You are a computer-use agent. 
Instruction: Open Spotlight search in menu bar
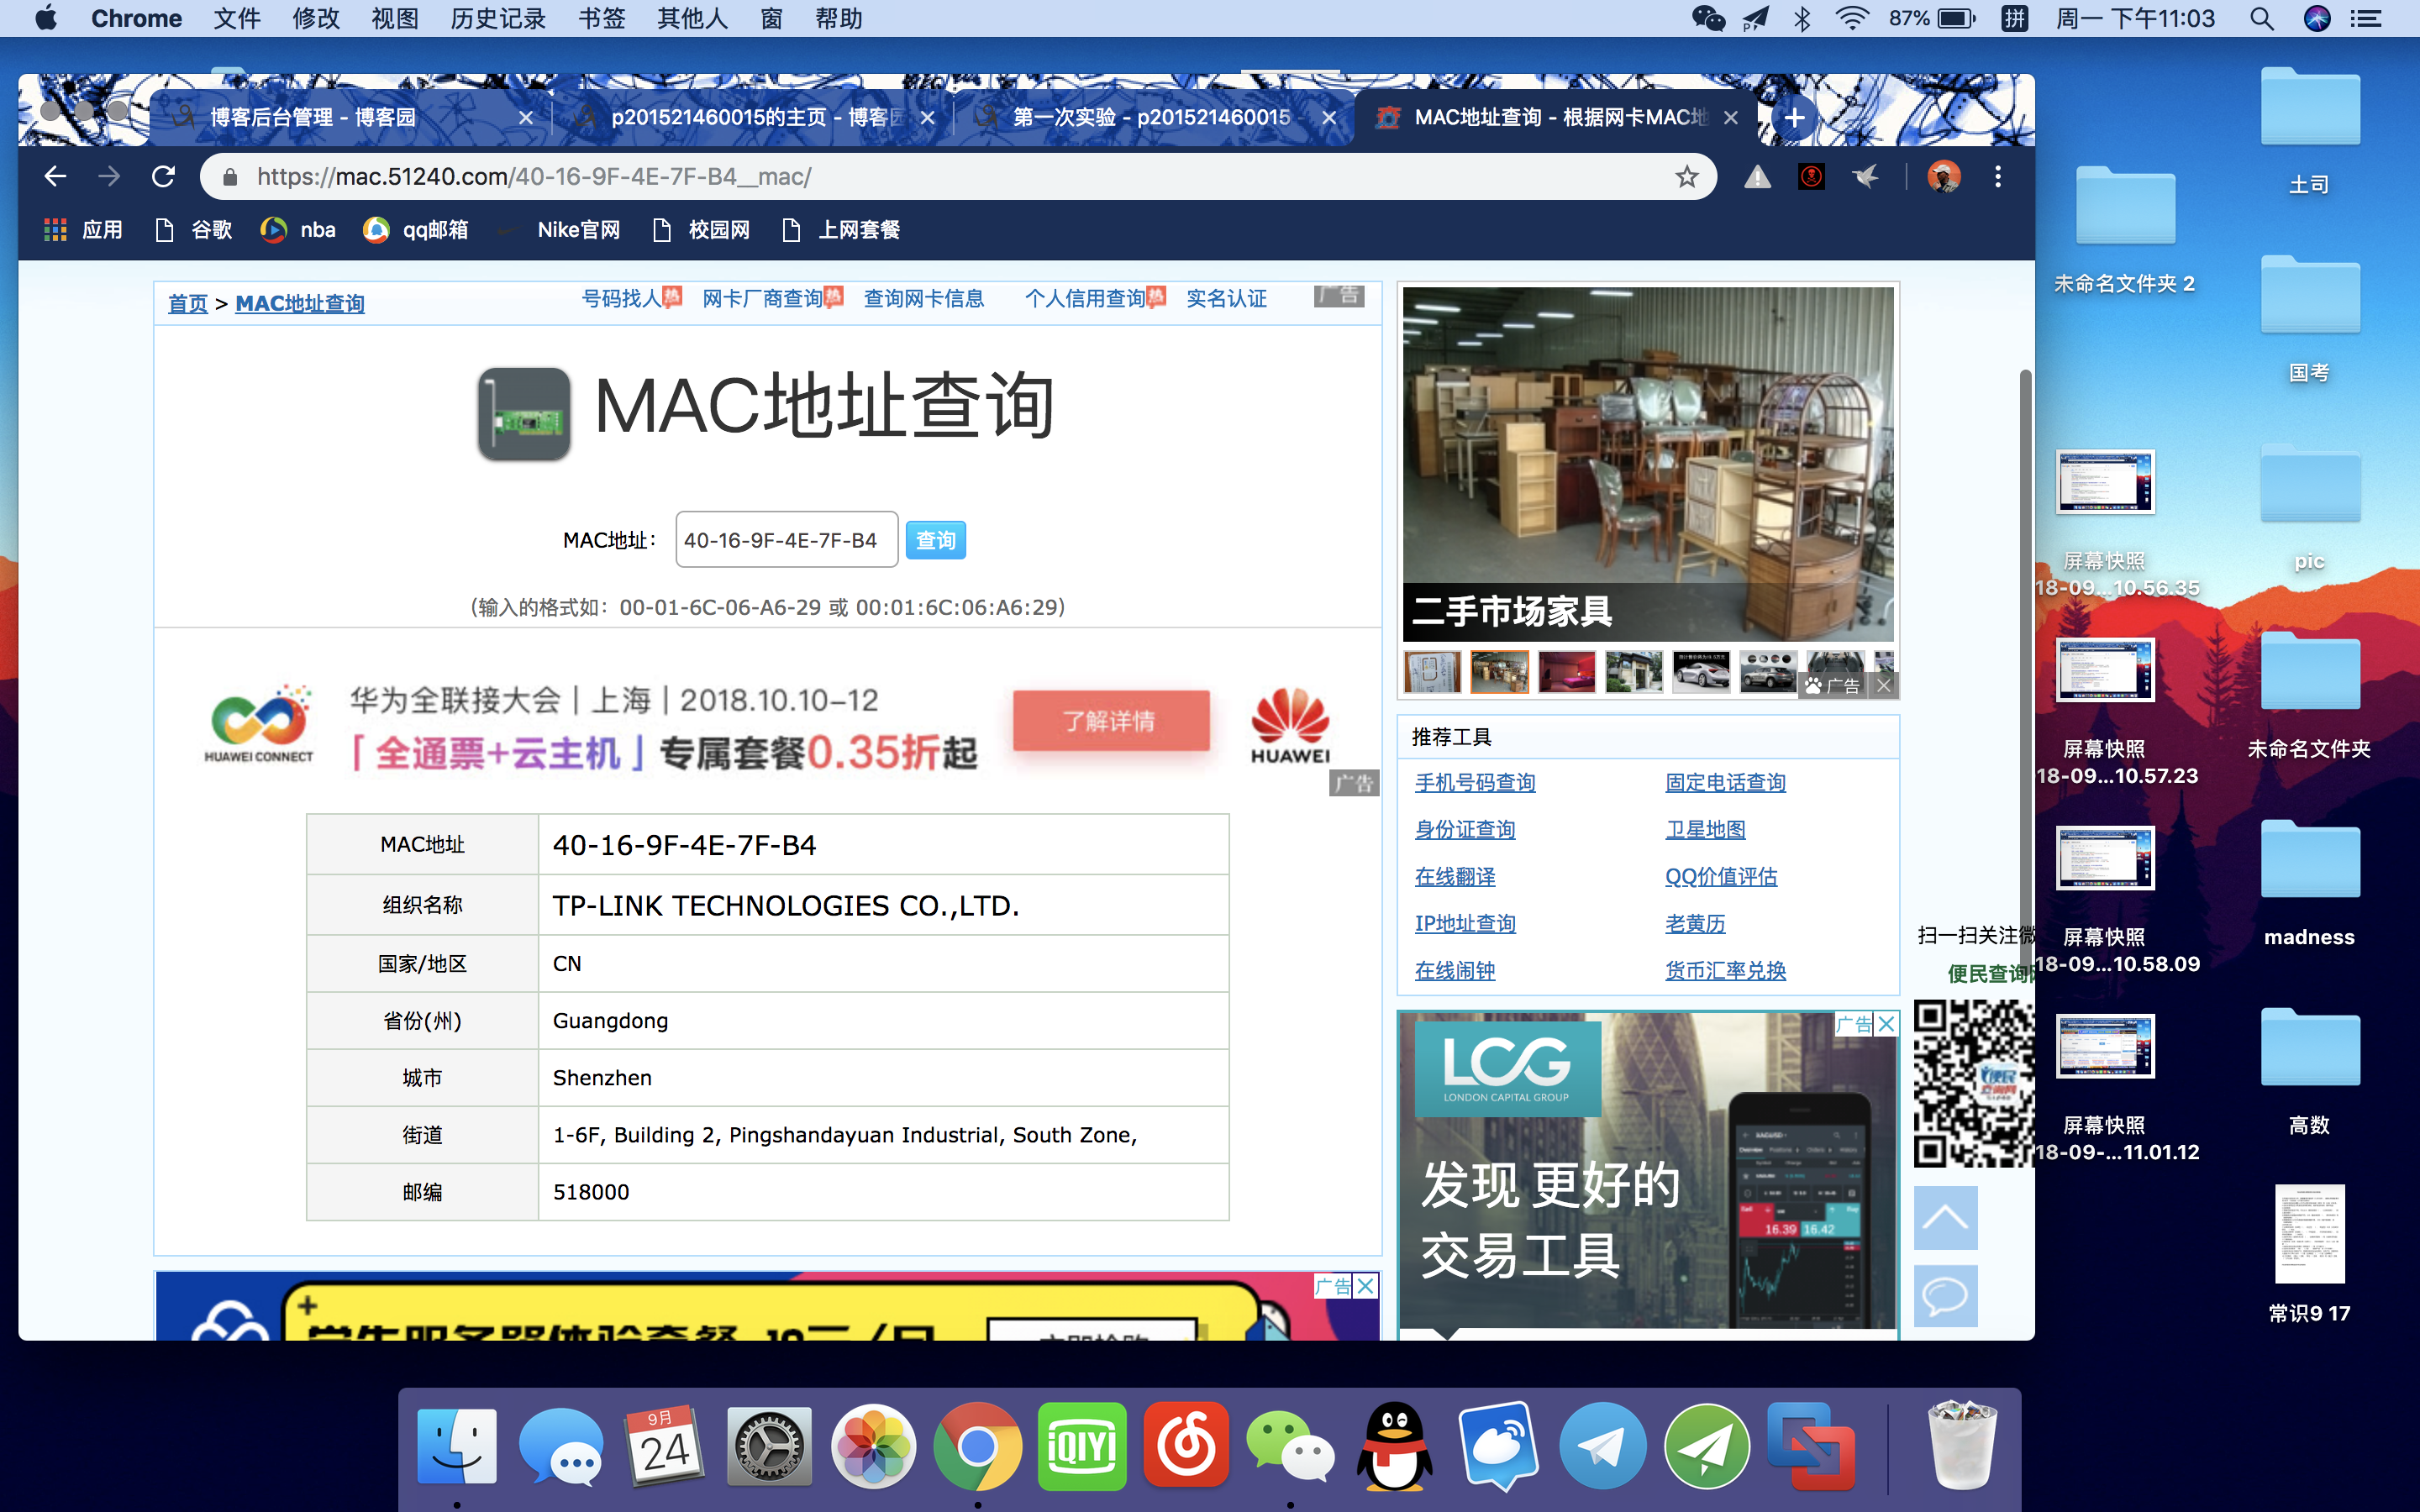tap(2262, 18)
